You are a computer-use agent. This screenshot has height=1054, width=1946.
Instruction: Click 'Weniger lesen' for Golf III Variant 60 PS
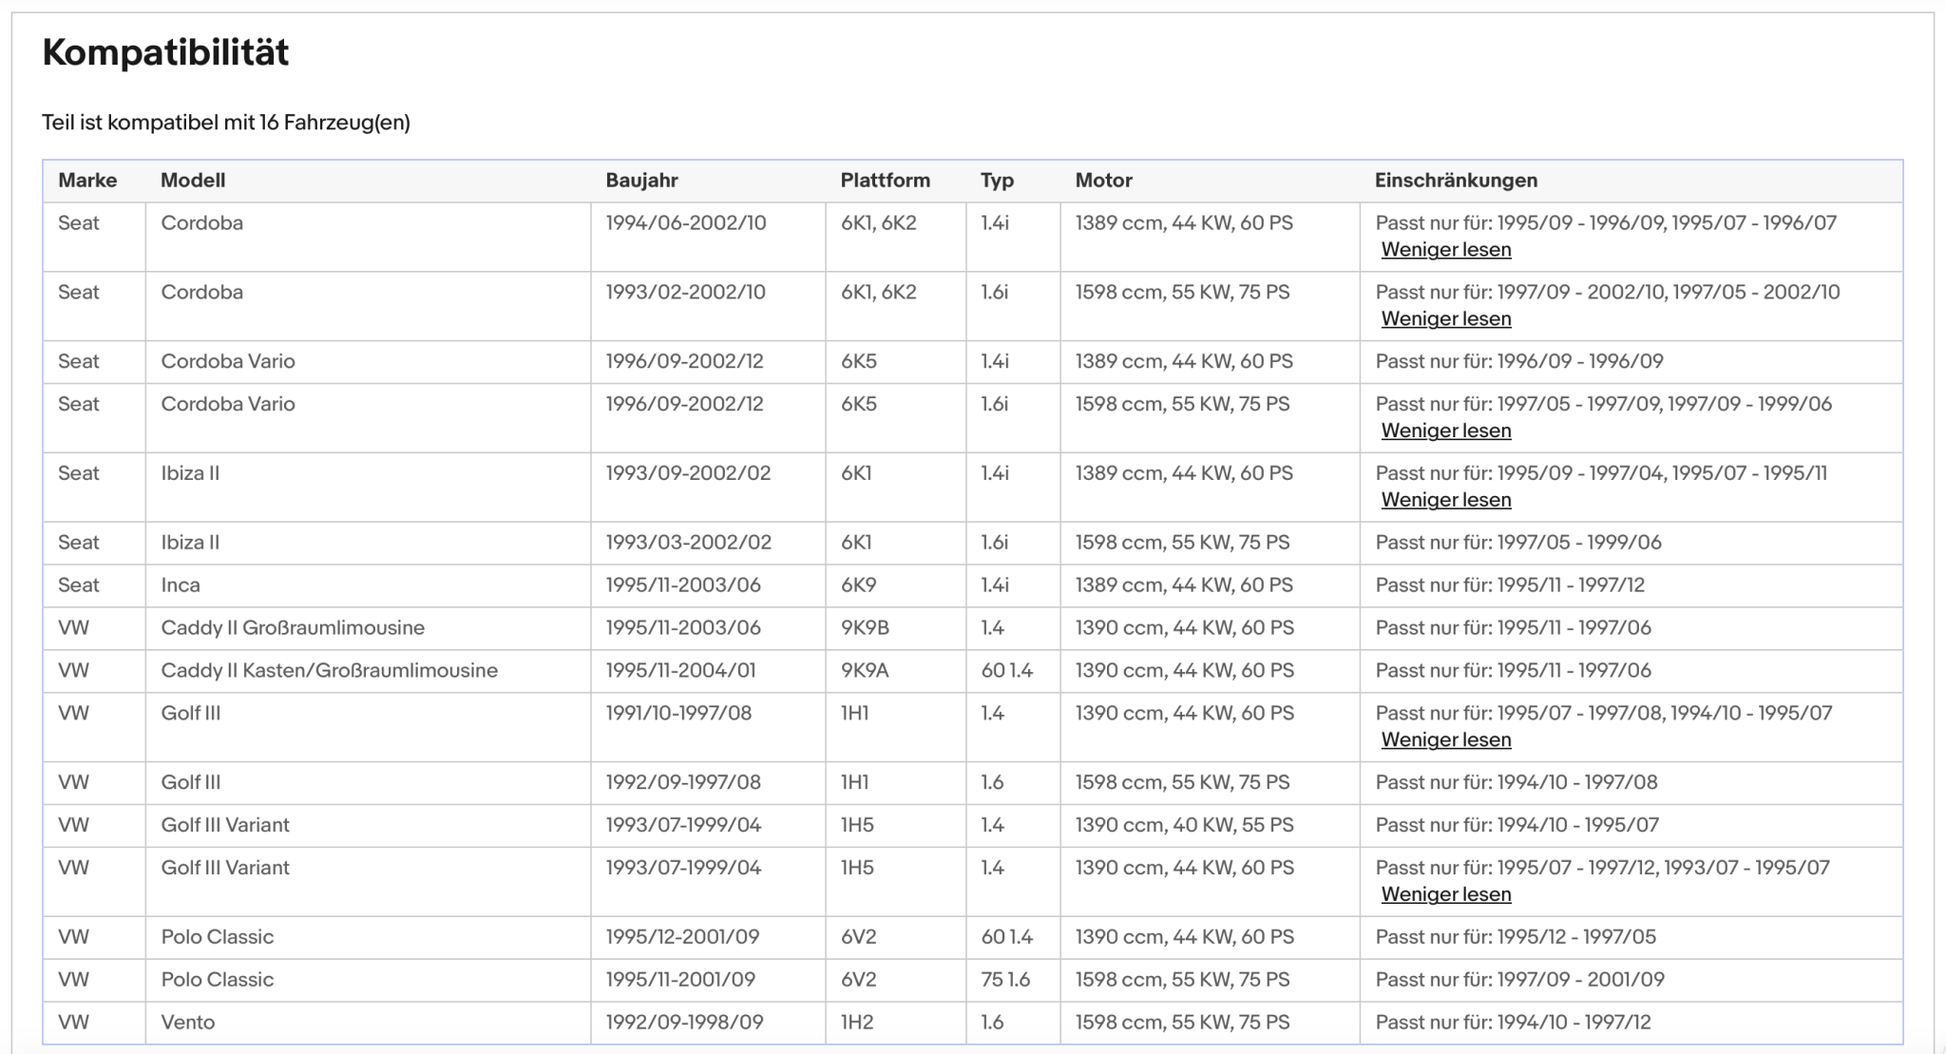pos(1445,895)
